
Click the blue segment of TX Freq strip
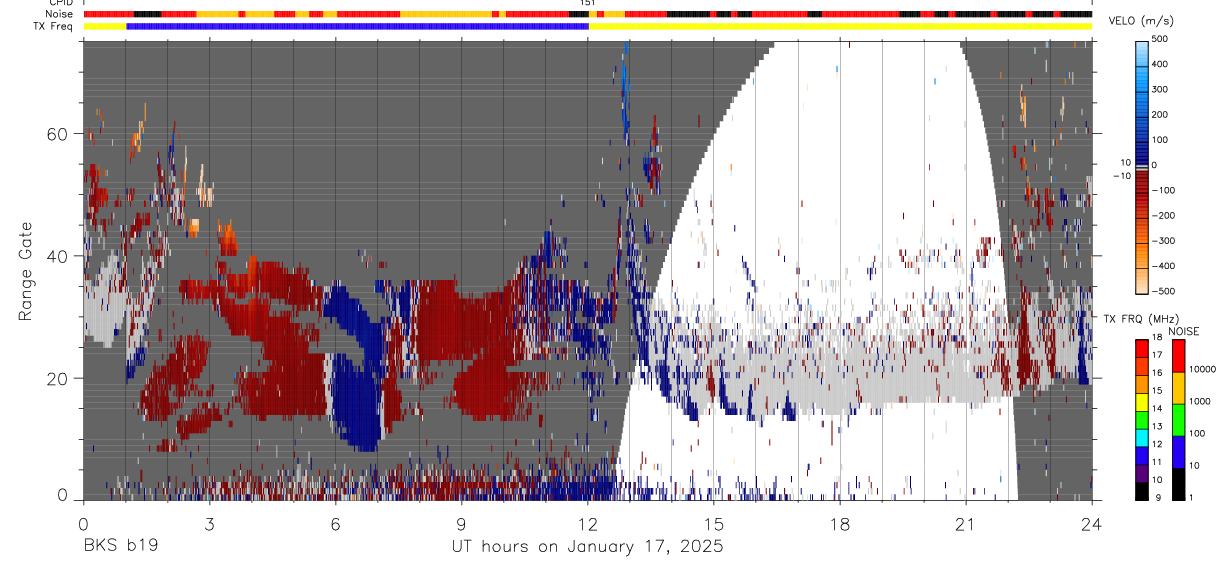(x=357, y=26)
